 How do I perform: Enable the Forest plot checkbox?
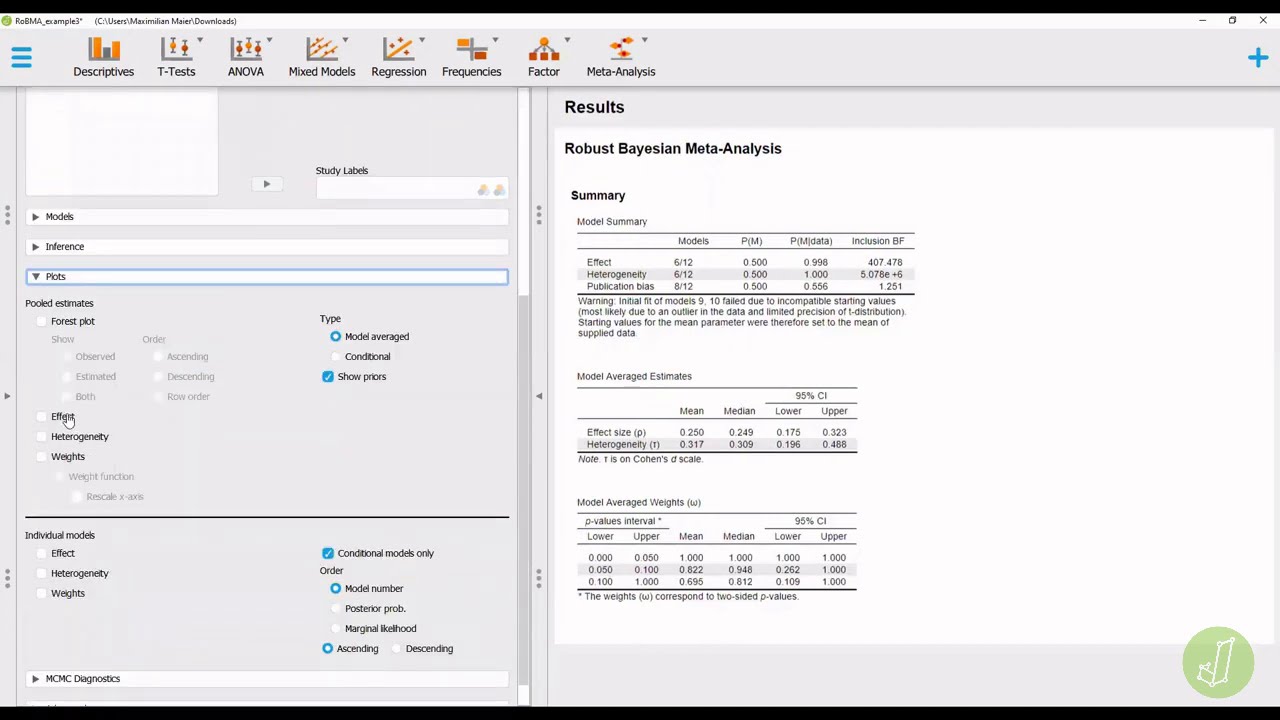pyautogui.click(x=41, y=321)
